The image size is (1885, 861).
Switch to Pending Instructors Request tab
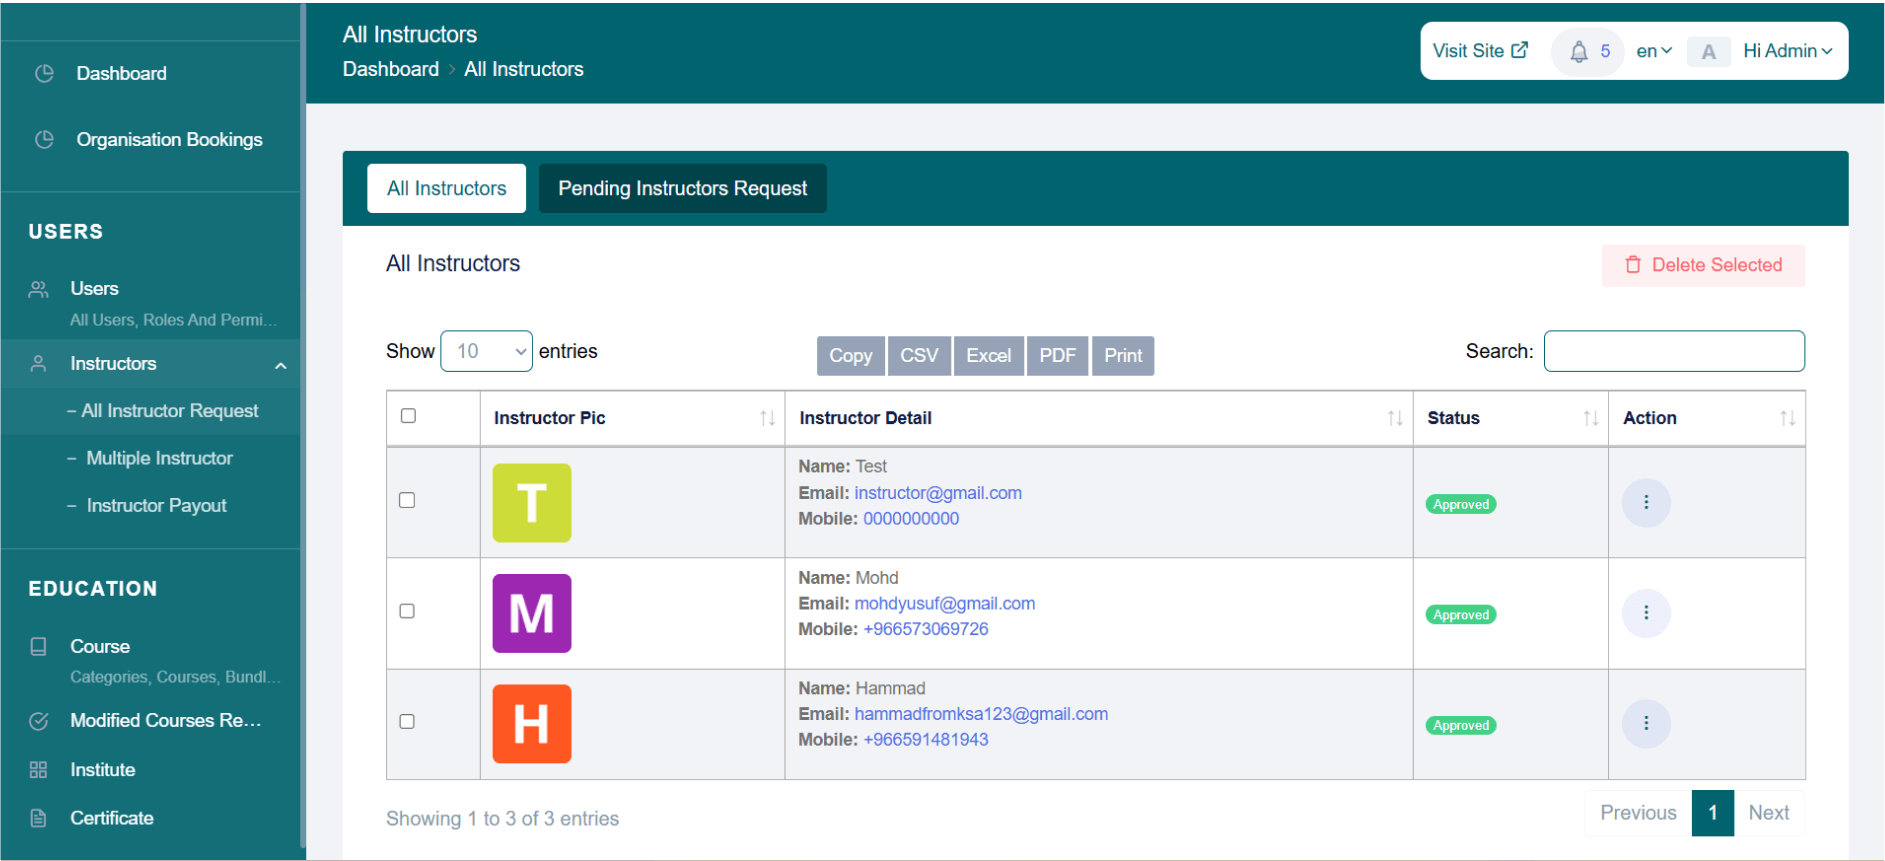click(682, 188)
